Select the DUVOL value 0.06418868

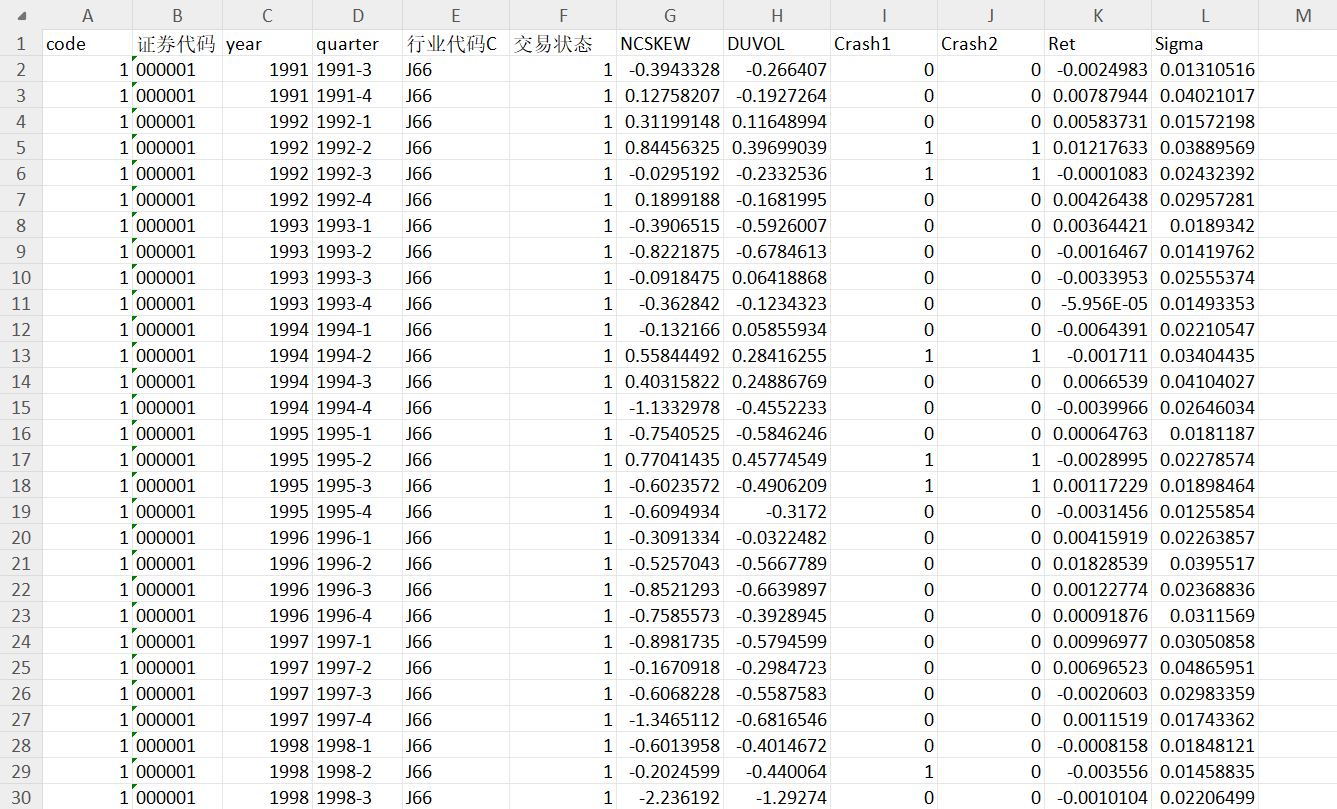(777, 278)
